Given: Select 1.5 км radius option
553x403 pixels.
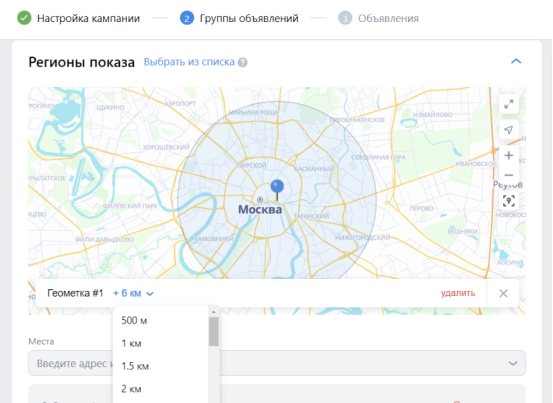Looking at the screenshot, I should pos(160,366).
